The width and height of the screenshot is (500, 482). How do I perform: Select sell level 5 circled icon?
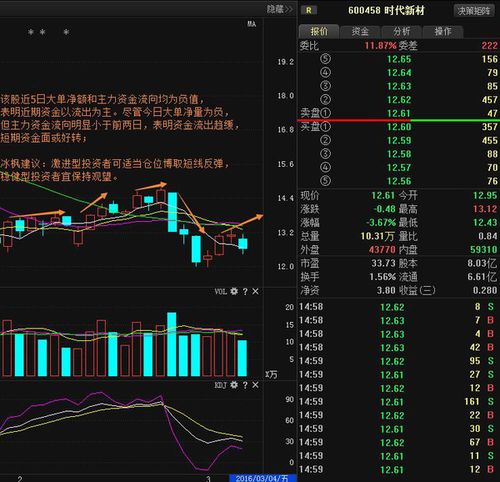(325, 59)
